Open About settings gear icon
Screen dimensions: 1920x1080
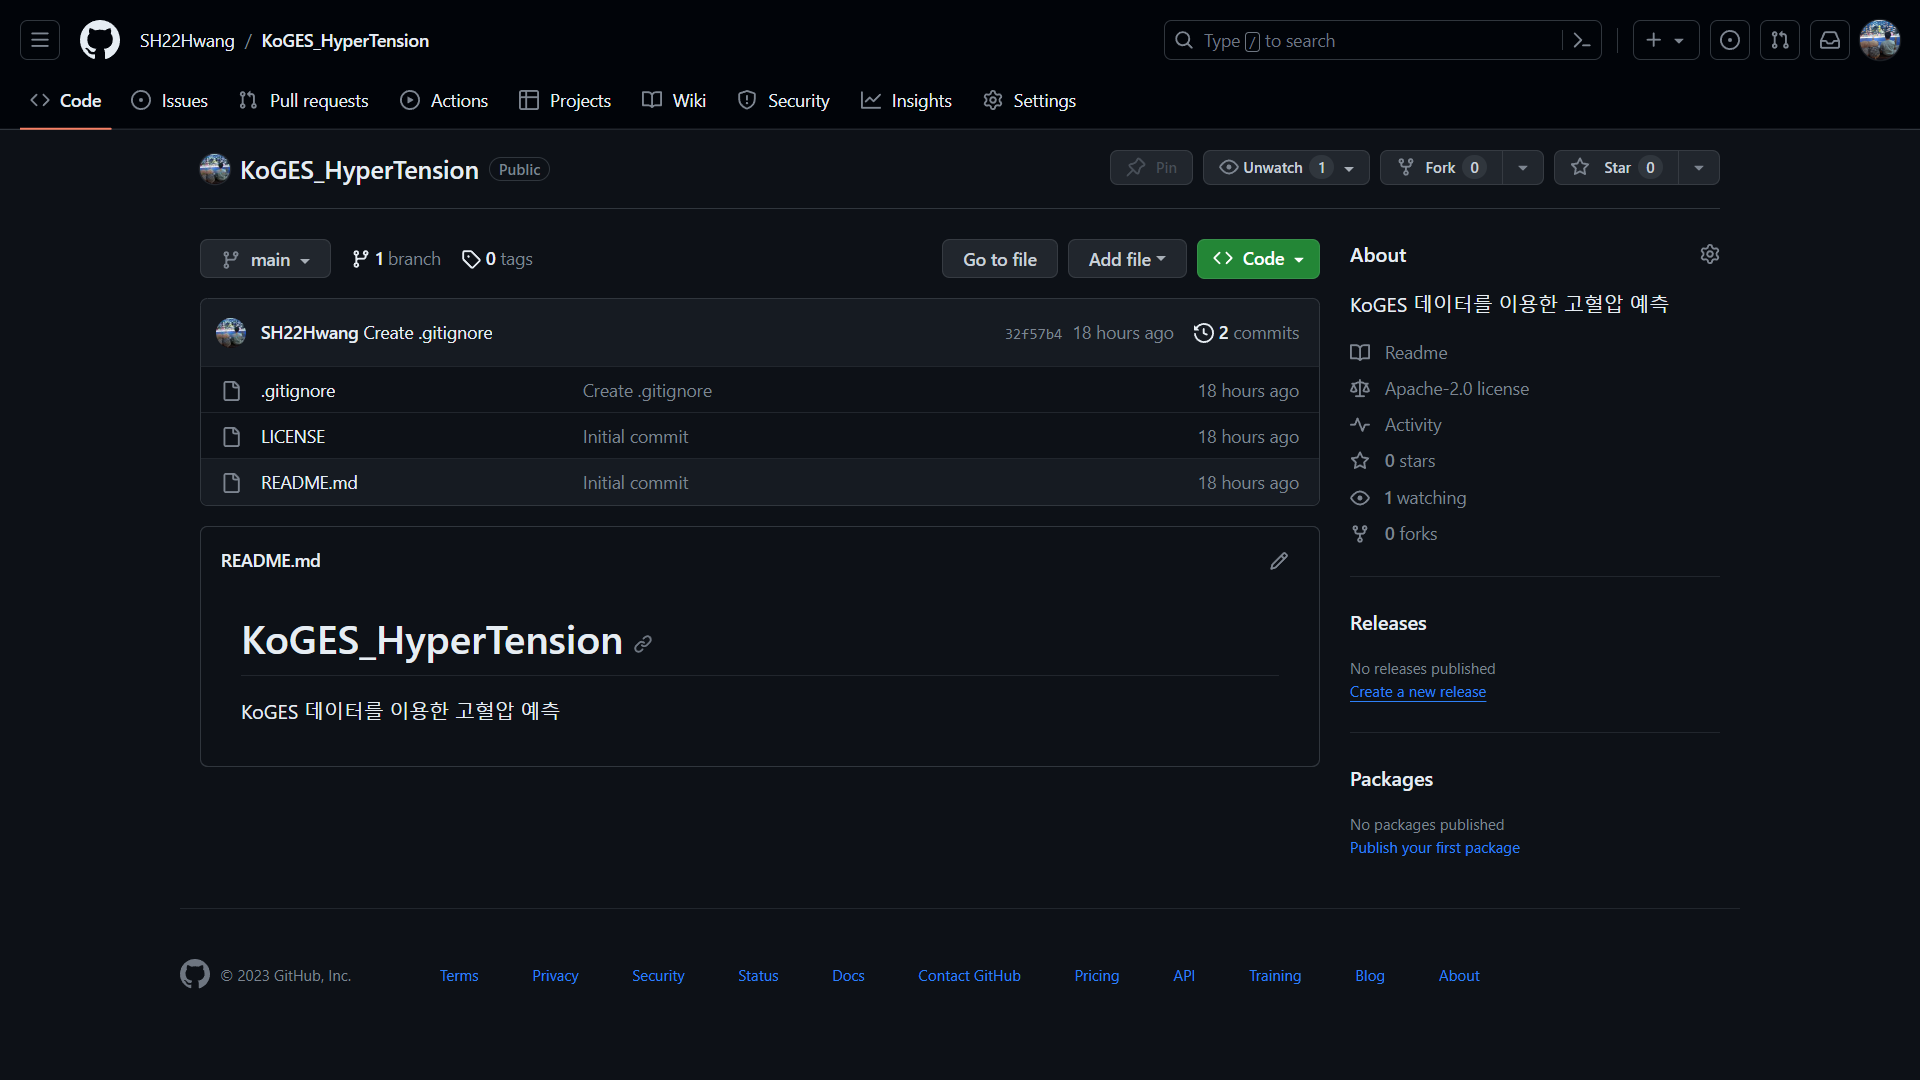1710,254
